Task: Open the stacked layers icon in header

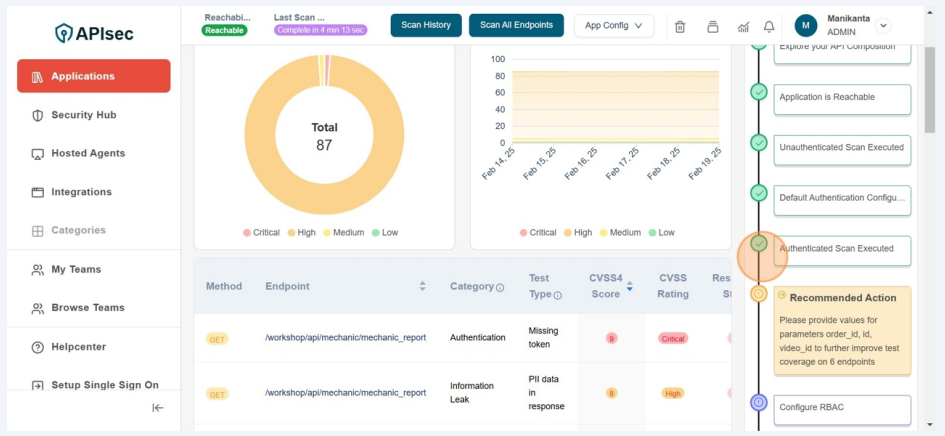Action: point(712,27)
